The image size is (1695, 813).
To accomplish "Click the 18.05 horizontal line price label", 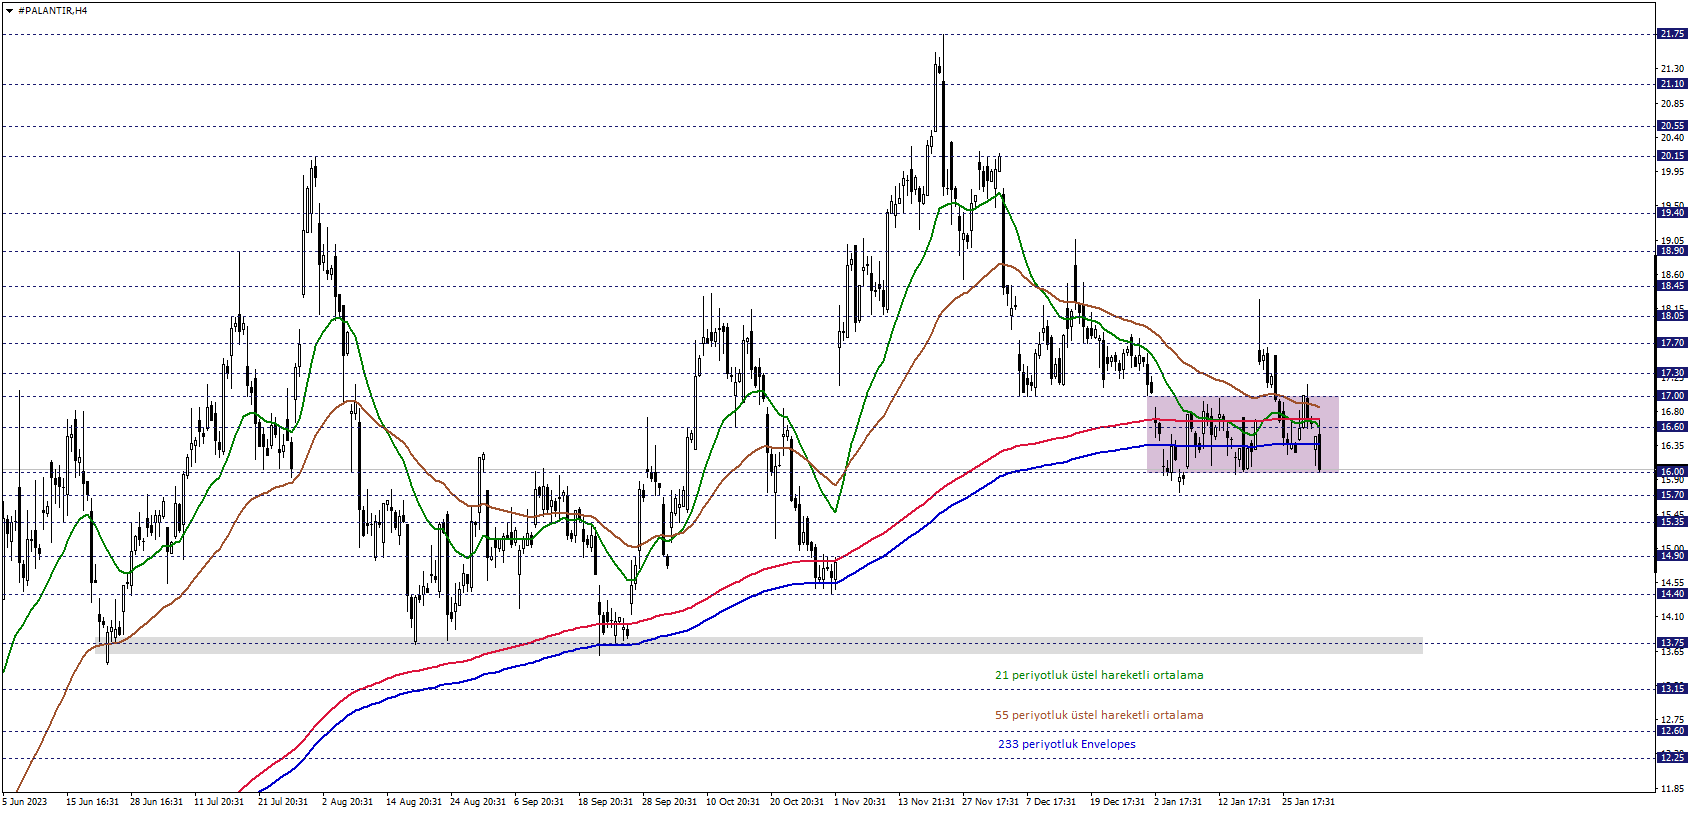I will click(x=1672, y=316).
